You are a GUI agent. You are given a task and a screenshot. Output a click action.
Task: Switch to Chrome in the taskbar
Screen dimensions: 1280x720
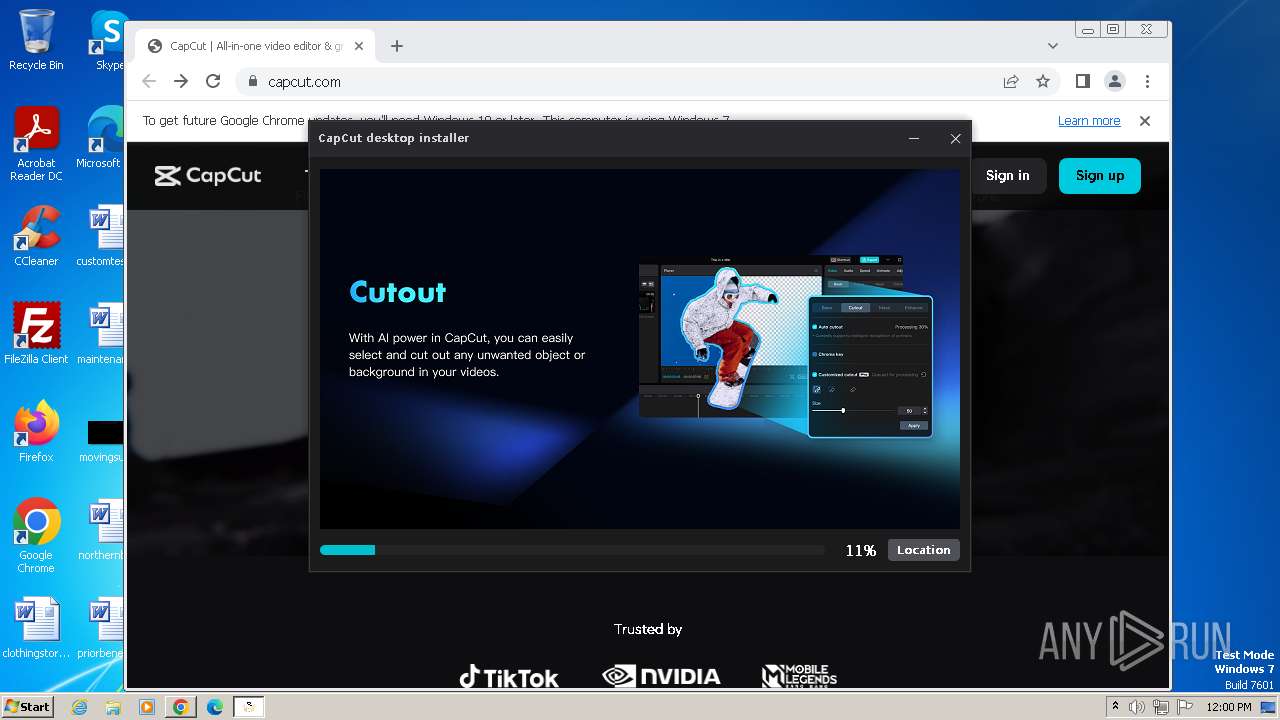181,707
